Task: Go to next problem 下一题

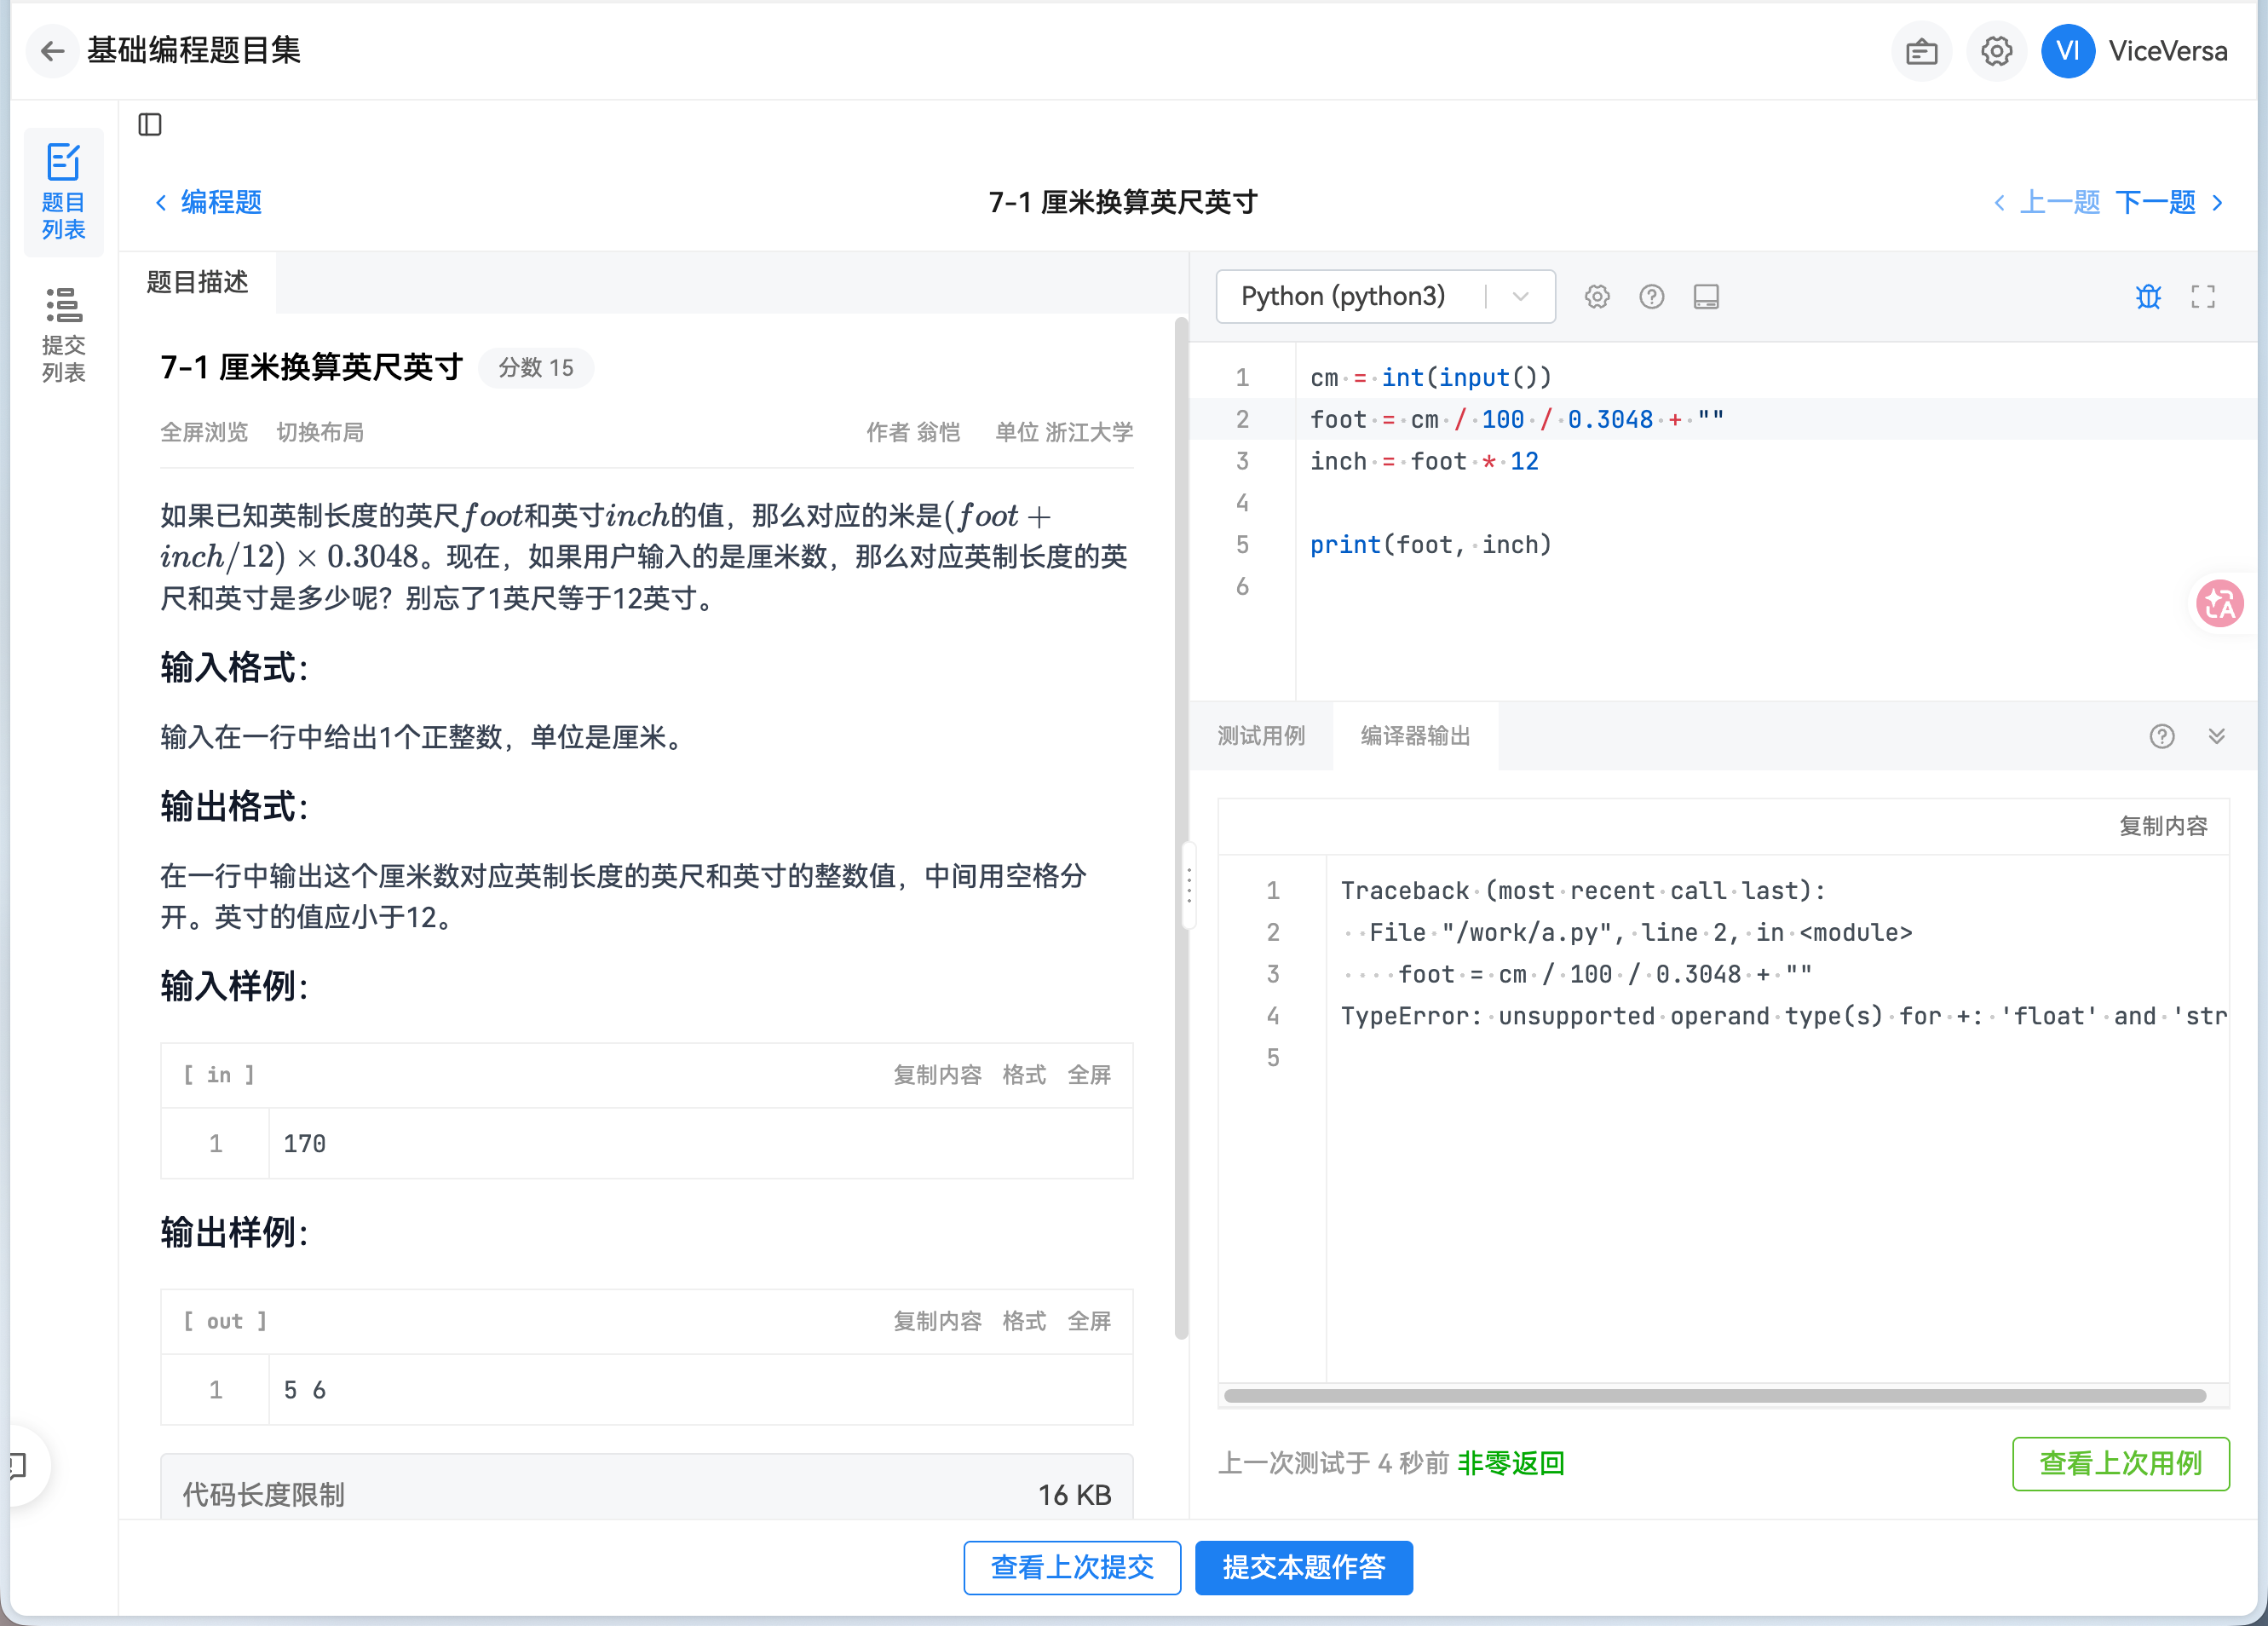Action: (2169, 203)
